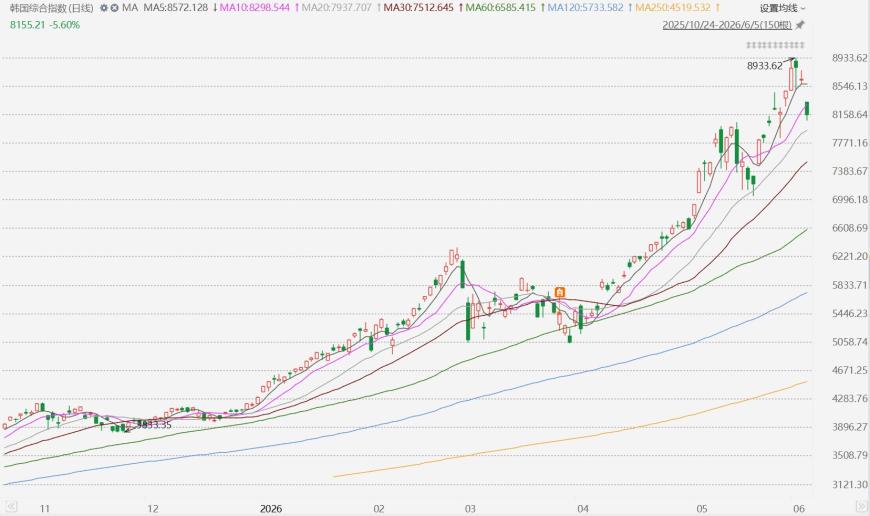870x516 pixels.
Task: Click the y-axis label 3508.79
Action: [849, 455]
